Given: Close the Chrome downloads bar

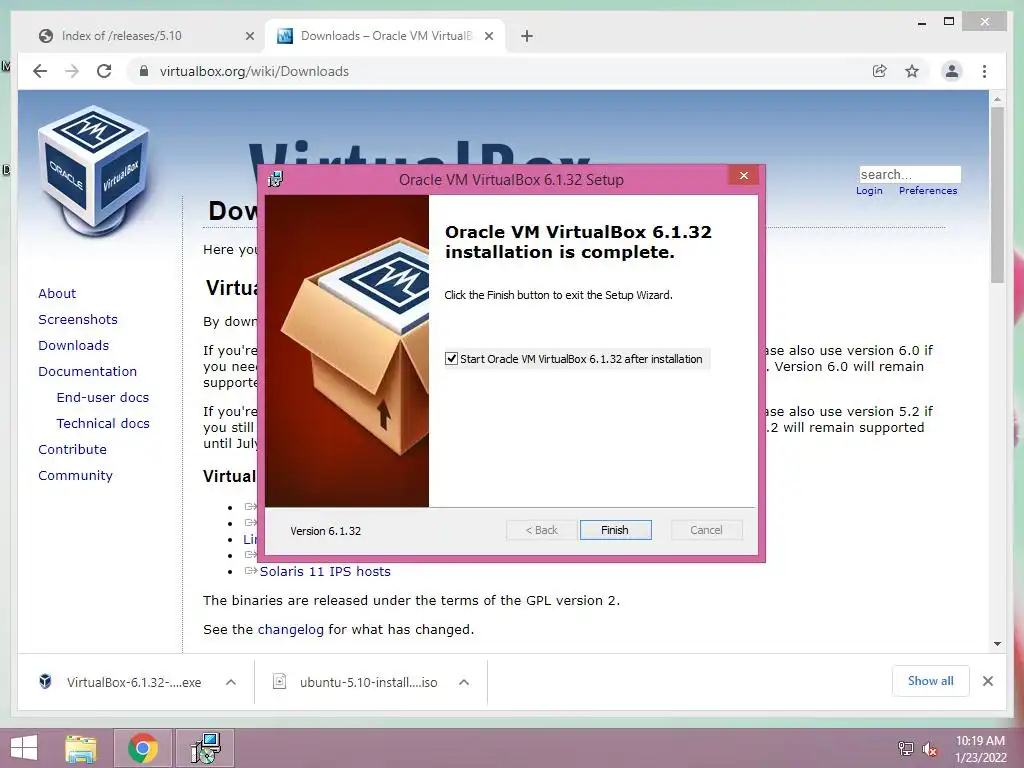Looking at the screenshot, I should (x=987, y=681).
